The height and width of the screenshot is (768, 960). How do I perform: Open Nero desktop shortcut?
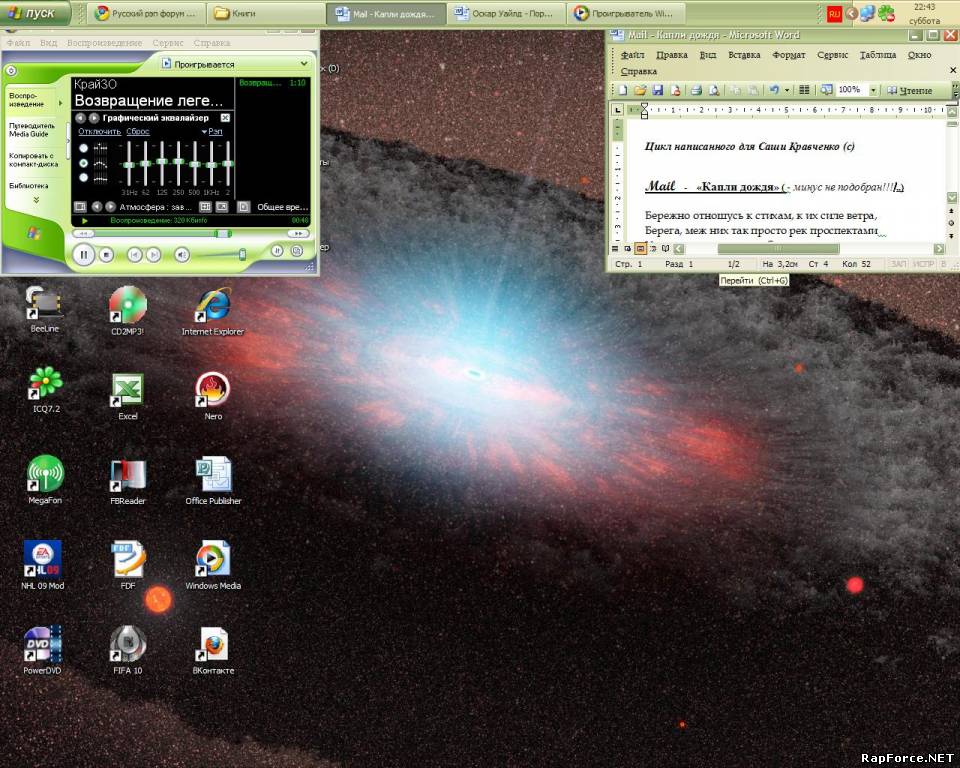tap(213, 396)
